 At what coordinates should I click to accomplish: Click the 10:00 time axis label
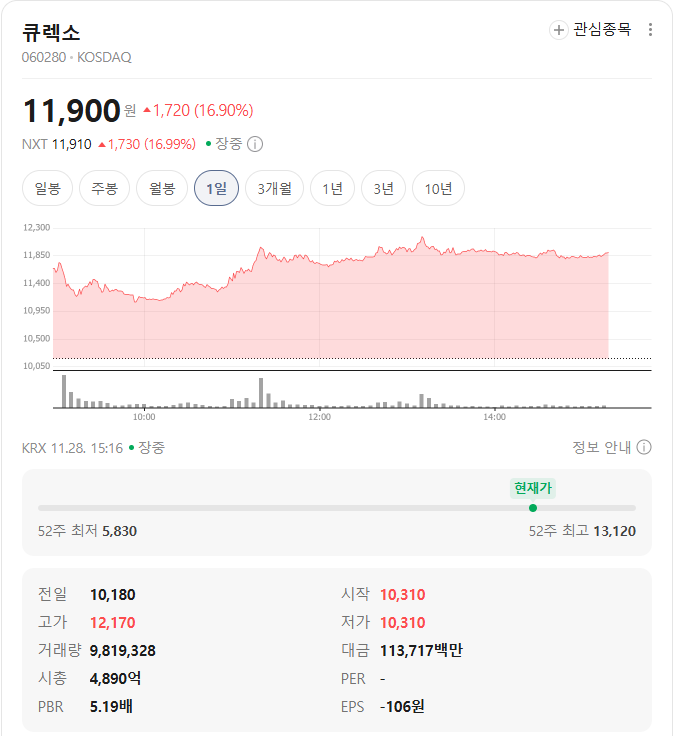point(144,417)
